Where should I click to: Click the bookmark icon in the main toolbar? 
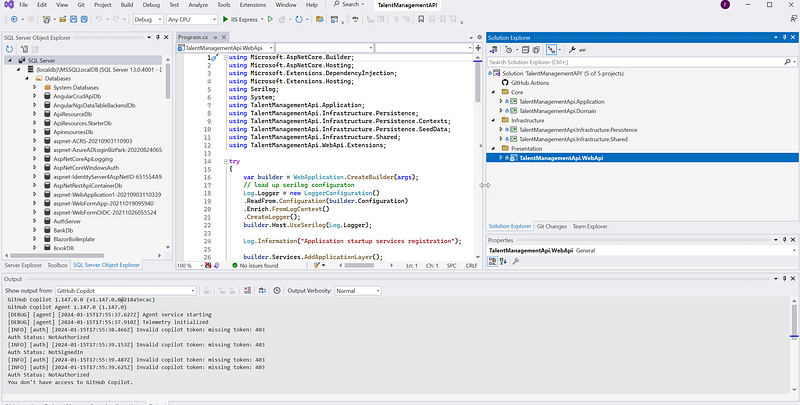[421, 19]
